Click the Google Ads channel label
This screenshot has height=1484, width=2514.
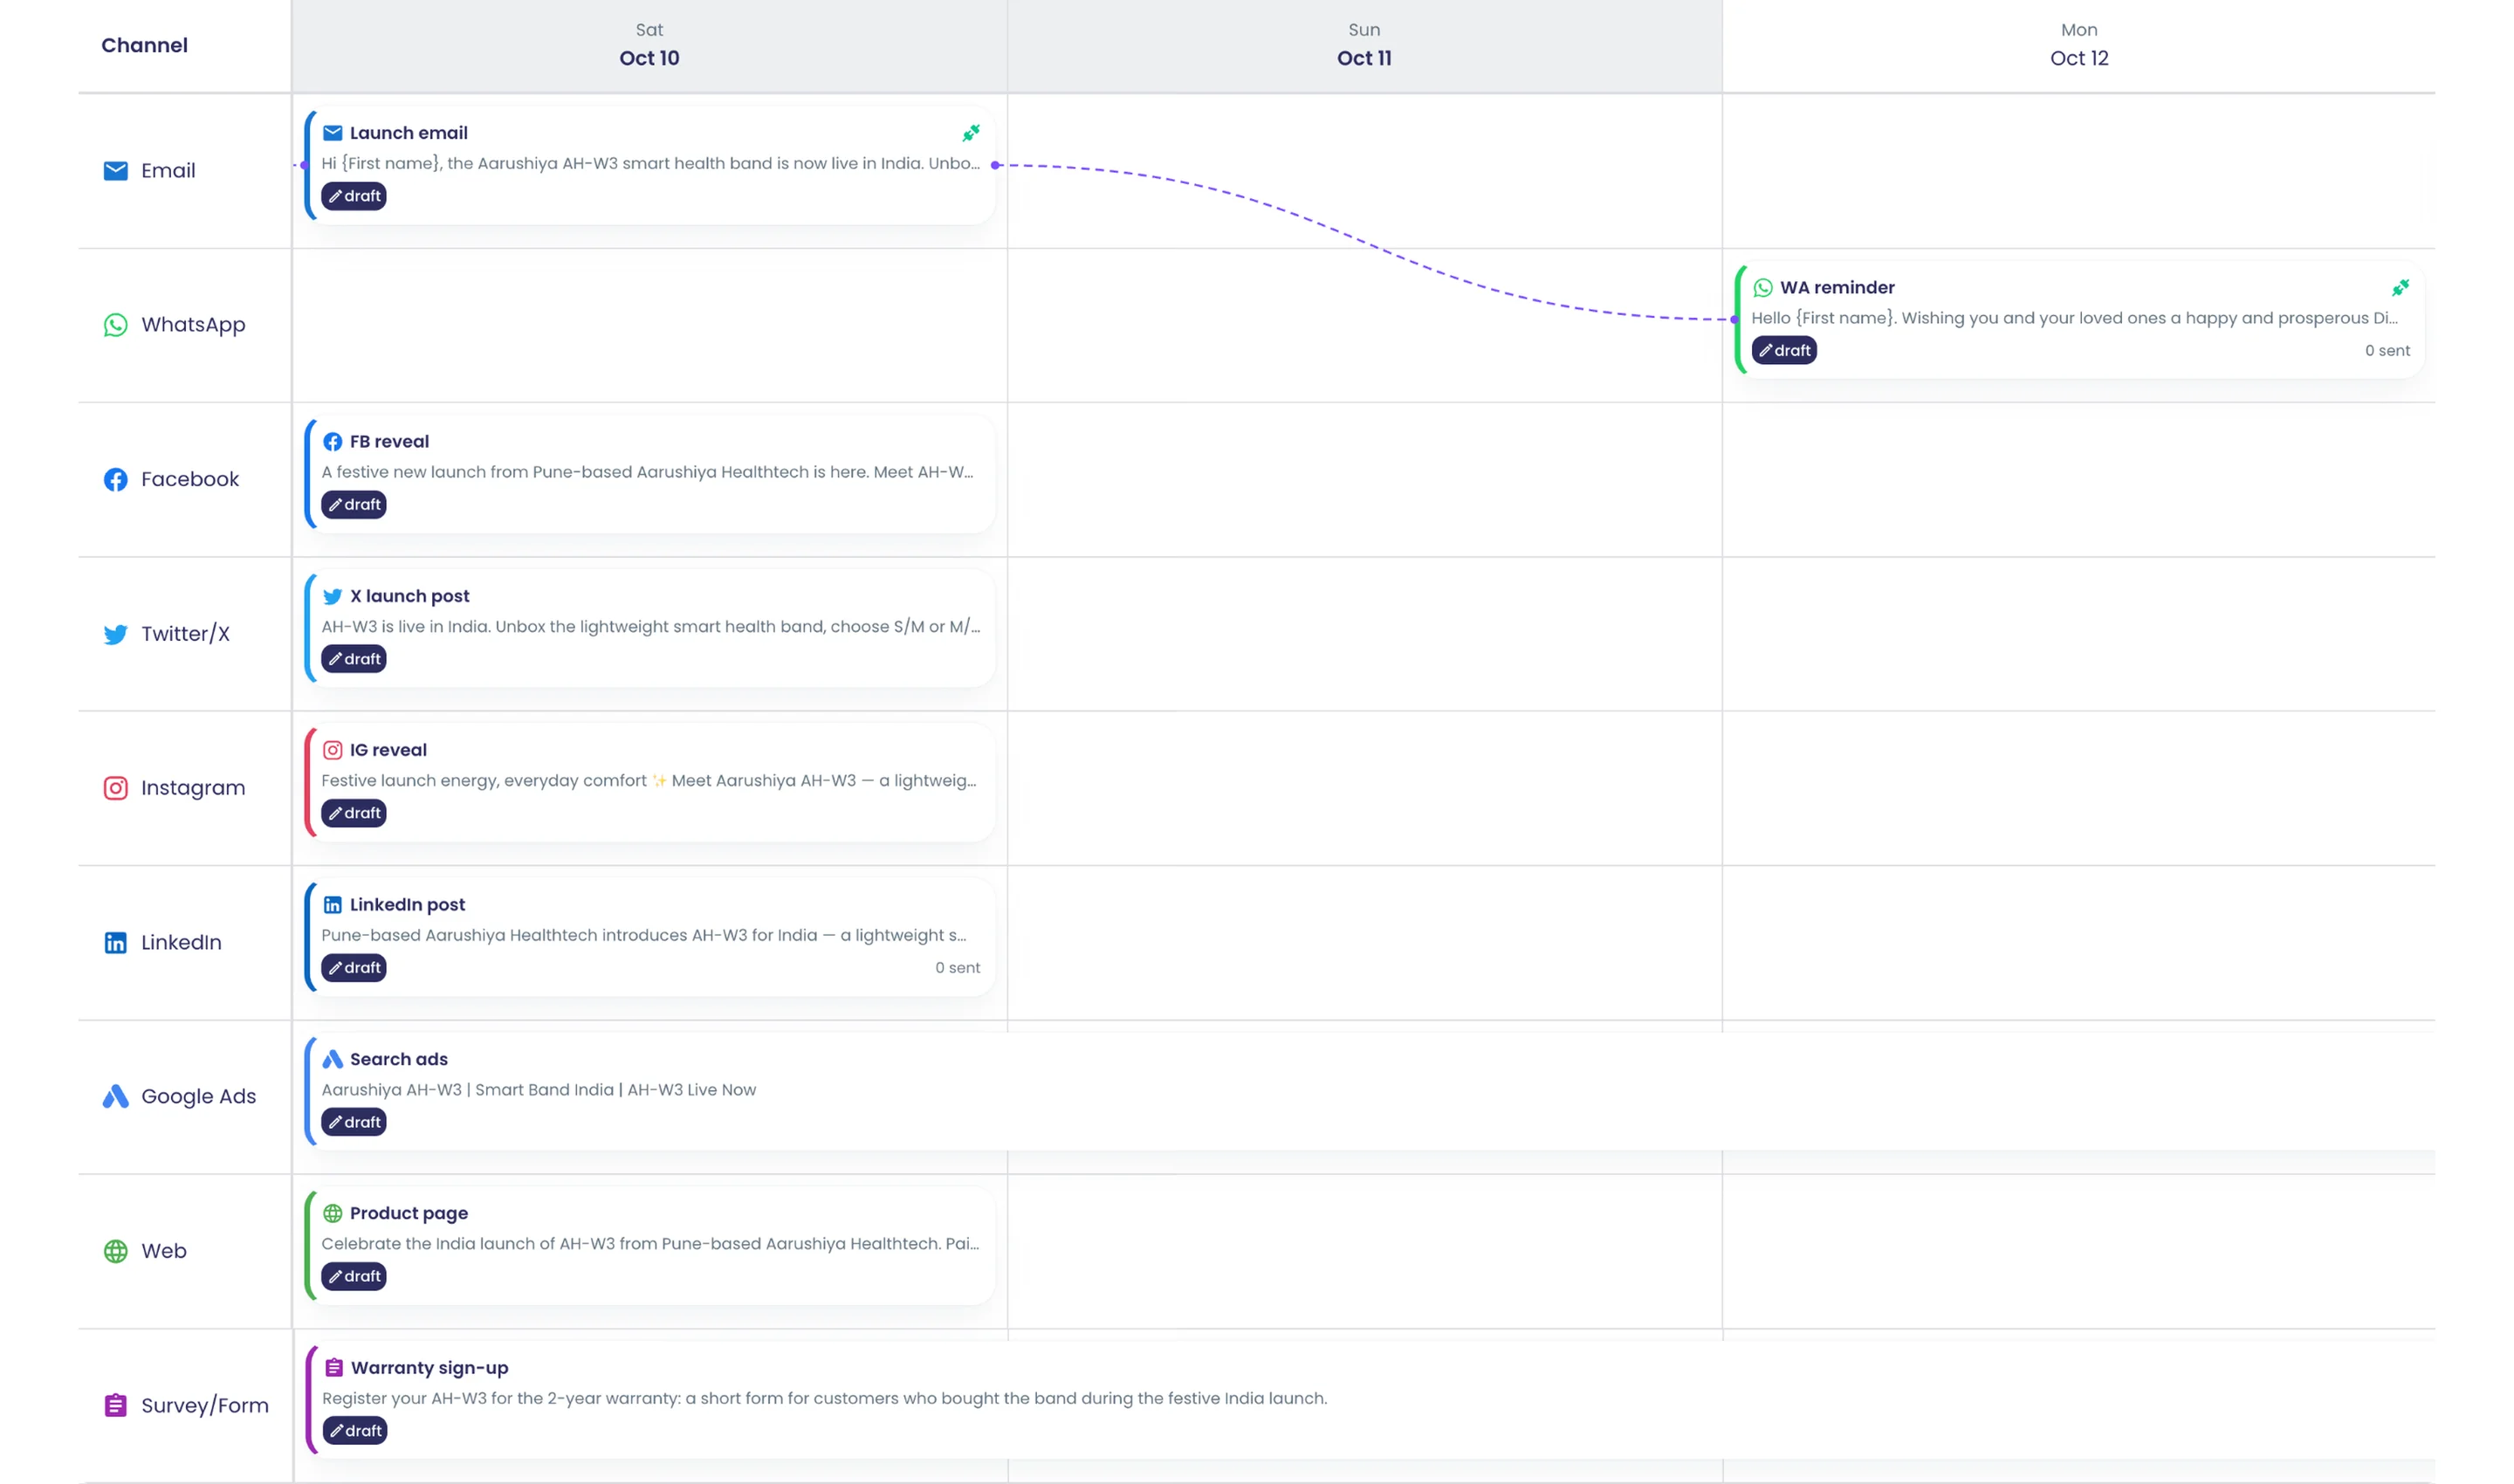[x=199, y=1097]
